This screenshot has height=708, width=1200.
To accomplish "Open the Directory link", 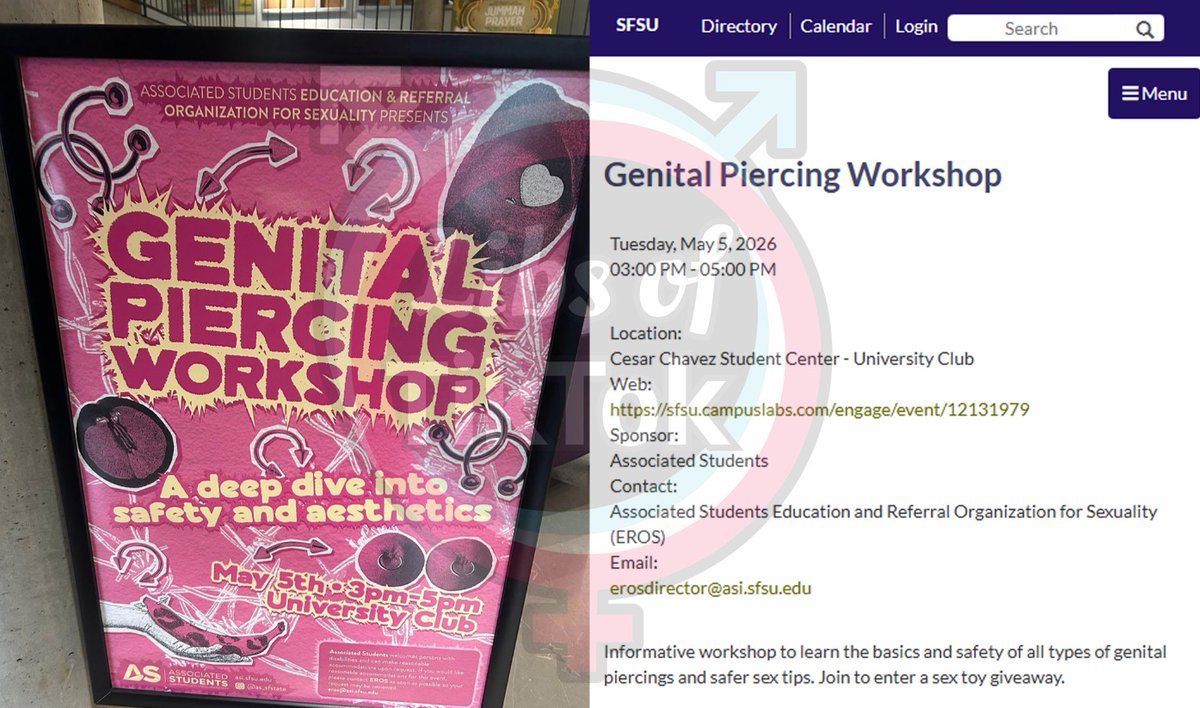I will tap(739, 26).
